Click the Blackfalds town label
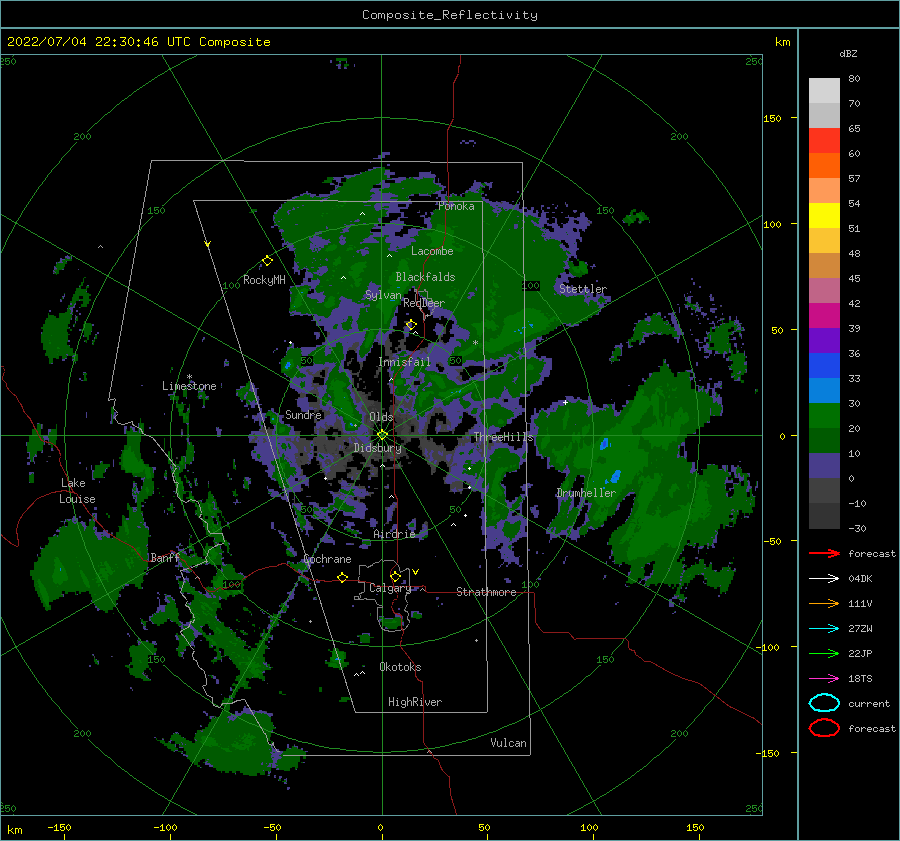The width and height of the screenshot is (900, 841). coord(425,277)
